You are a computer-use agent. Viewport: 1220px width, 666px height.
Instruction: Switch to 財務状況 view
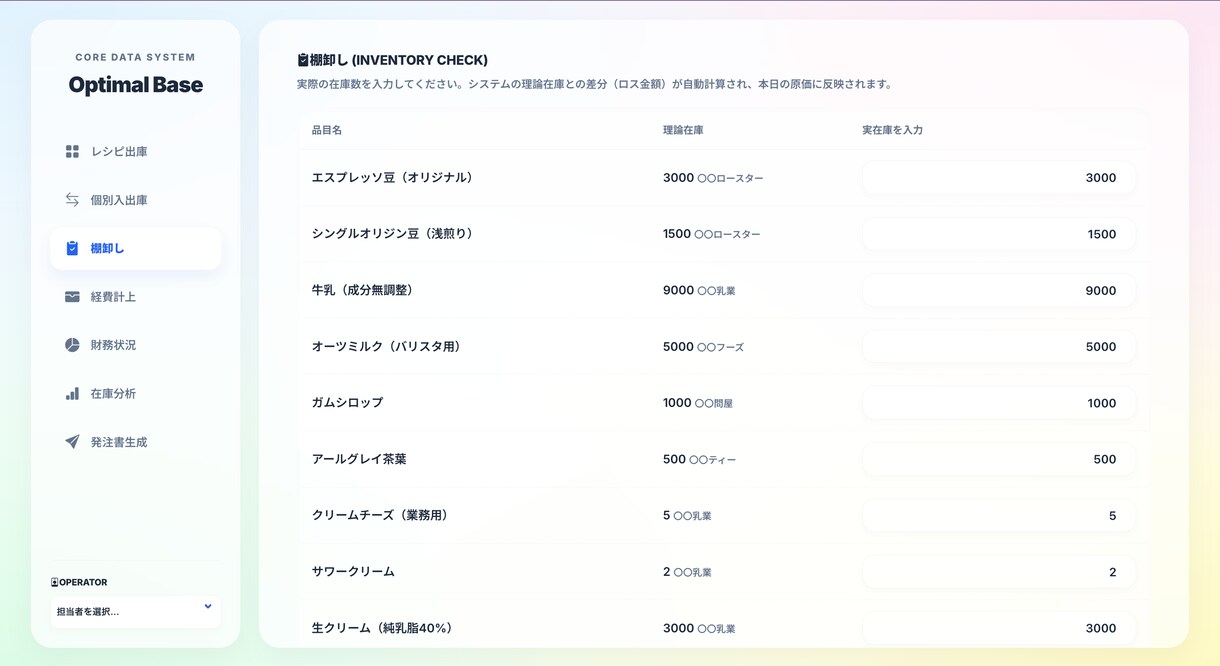135,345
